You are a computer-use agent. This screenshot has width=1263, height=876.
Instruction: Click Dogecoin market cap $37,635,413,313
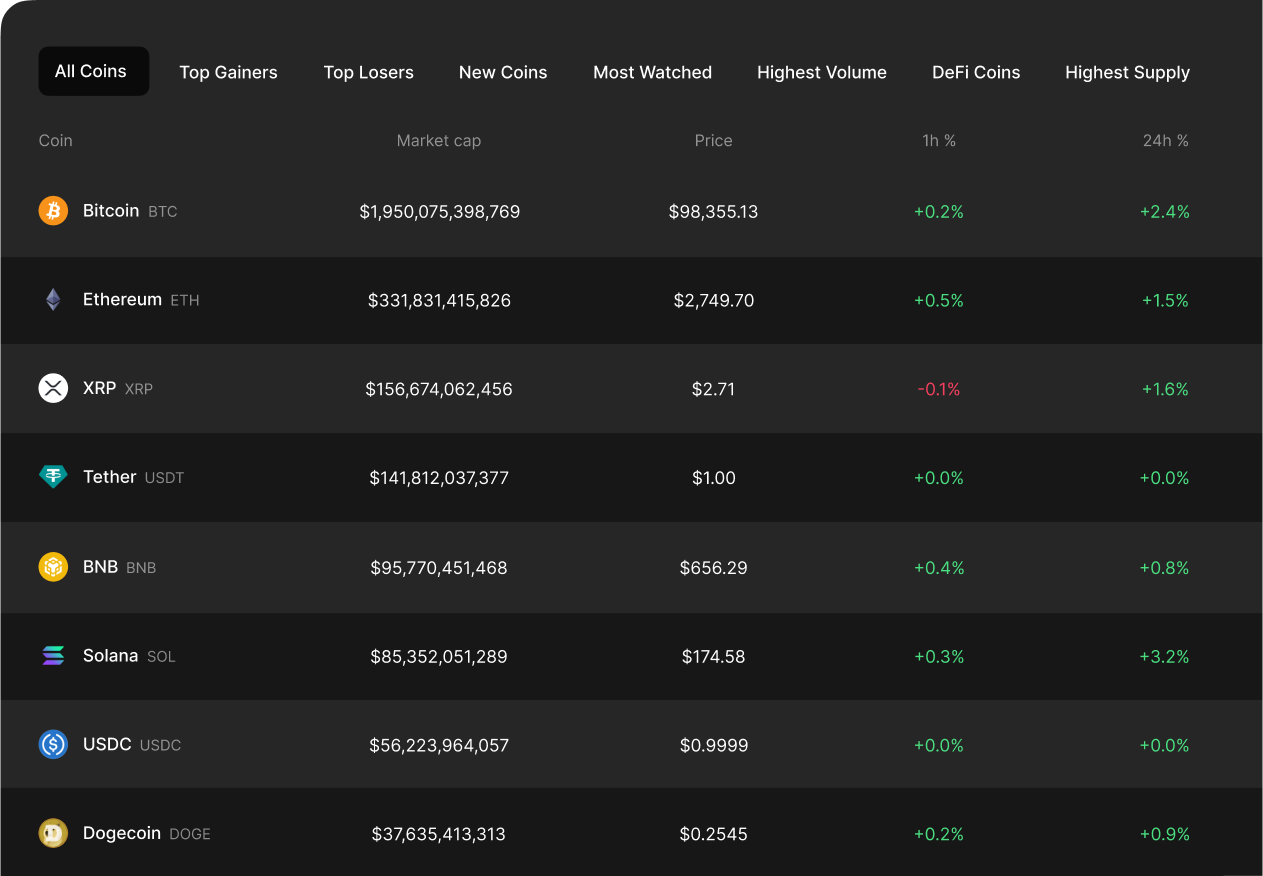click(439, 834)
